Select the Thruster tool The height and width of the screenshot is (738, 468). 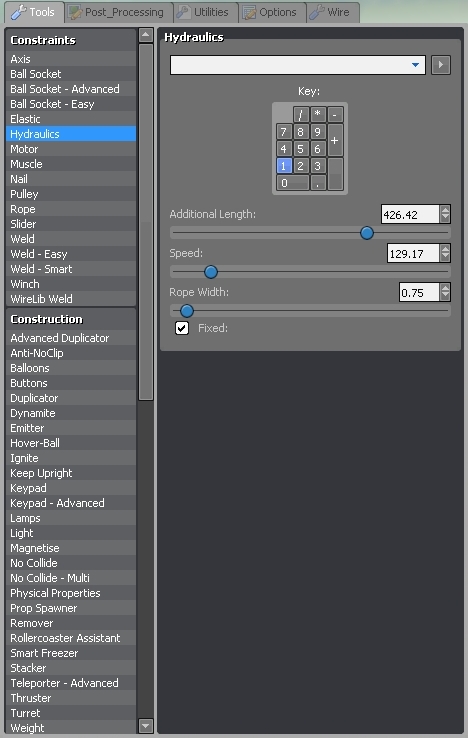click(x=71, y=698)
